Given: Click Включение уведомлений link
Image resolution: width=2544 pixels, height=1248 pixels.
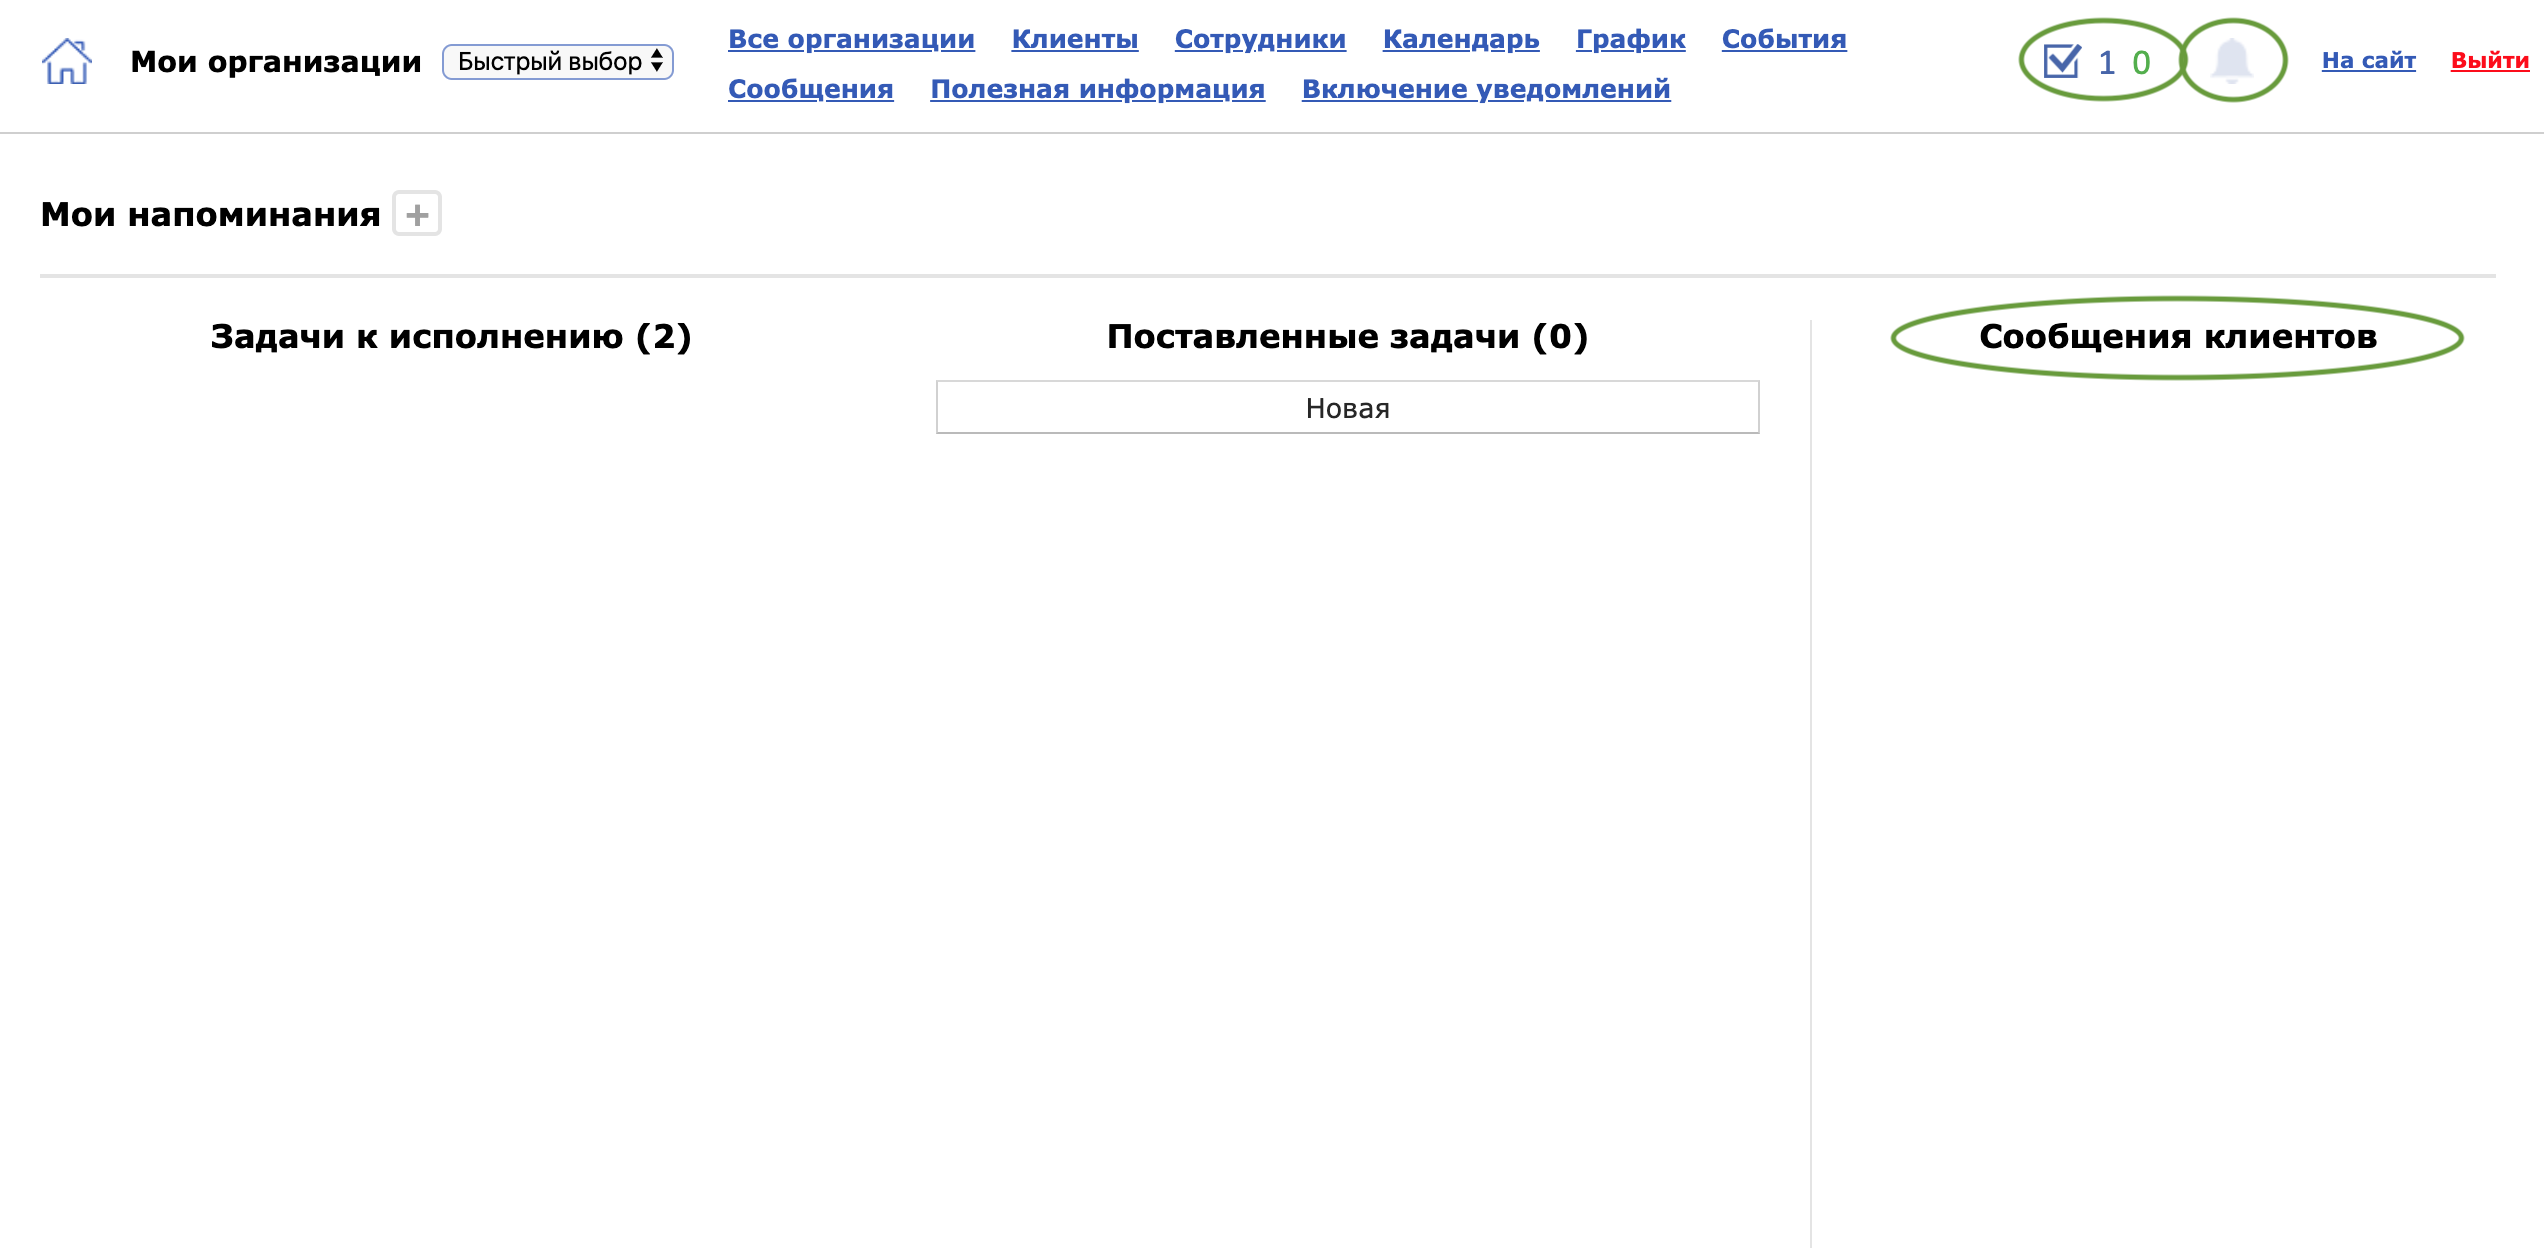Looking at the screenshot, I should (1485, 89).
